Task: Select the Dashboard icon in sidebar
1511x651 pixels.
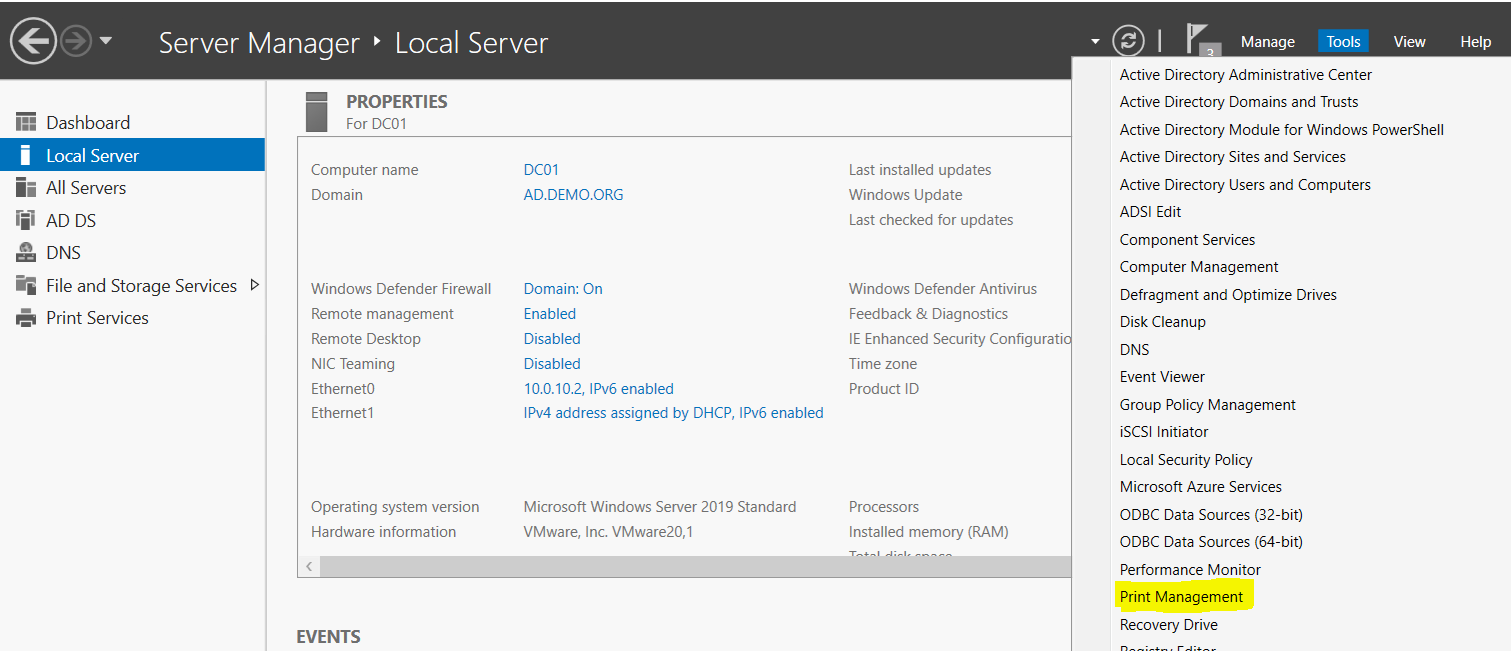Action: [x=26, y=123]
